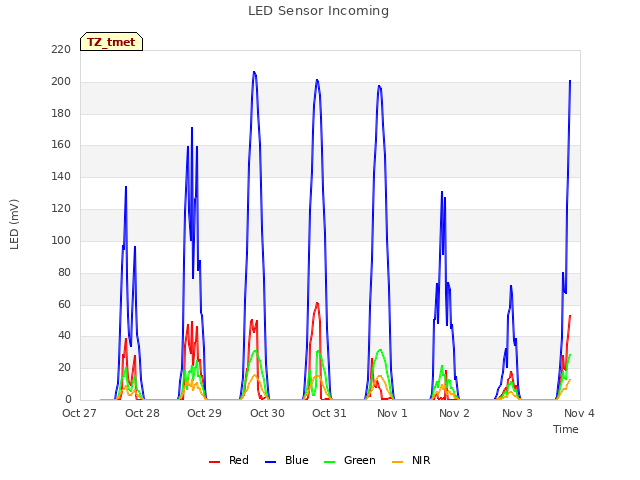Click the 'Oct 27' x-axis tick label
The image size is (640, 480).
point(79,413)
